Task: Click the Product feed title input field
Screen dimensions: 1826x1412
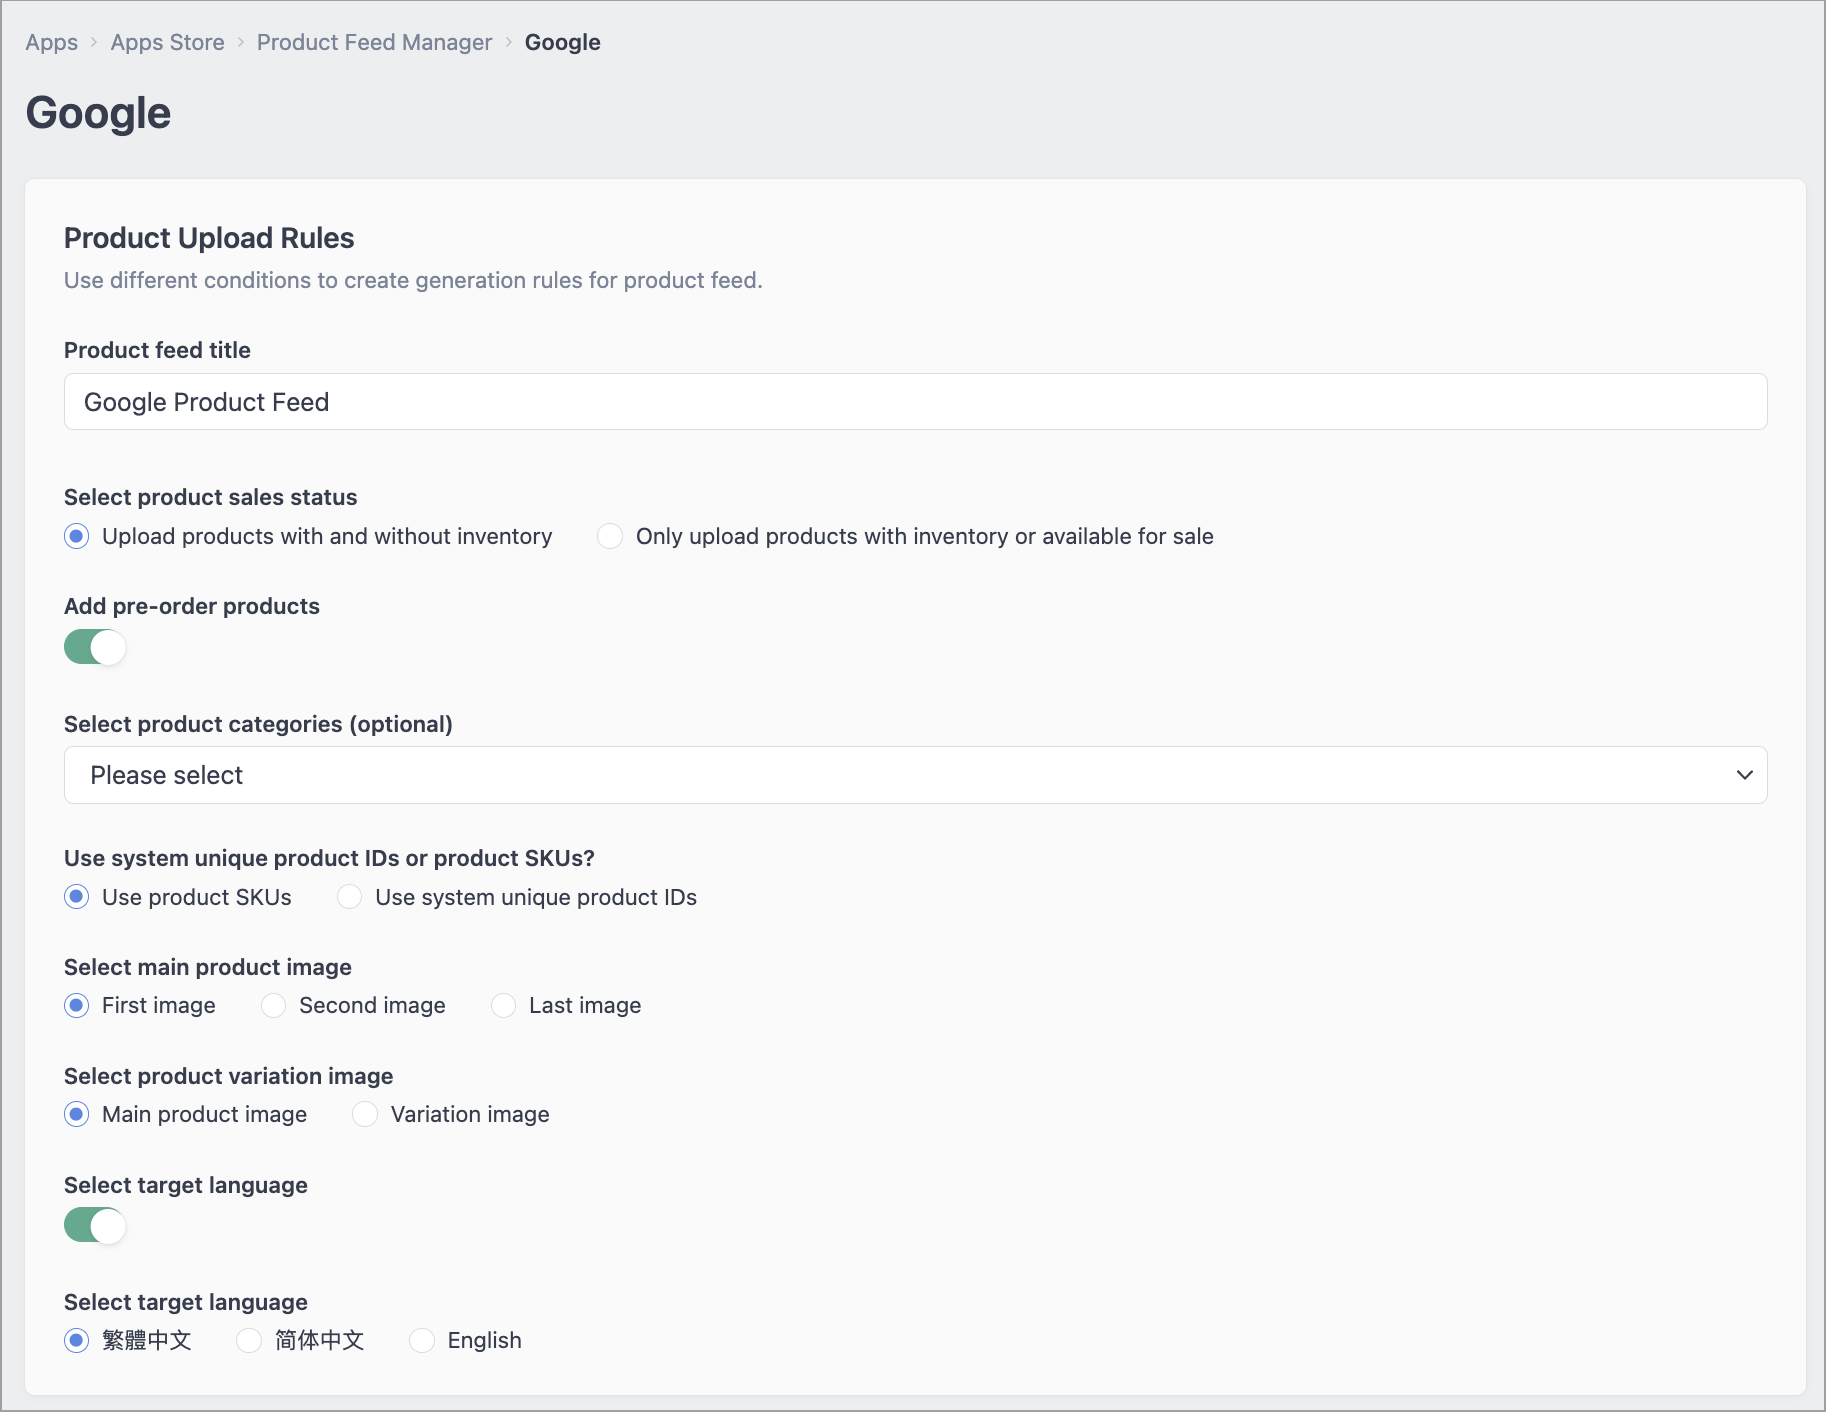Action: [x=915, y=402]
